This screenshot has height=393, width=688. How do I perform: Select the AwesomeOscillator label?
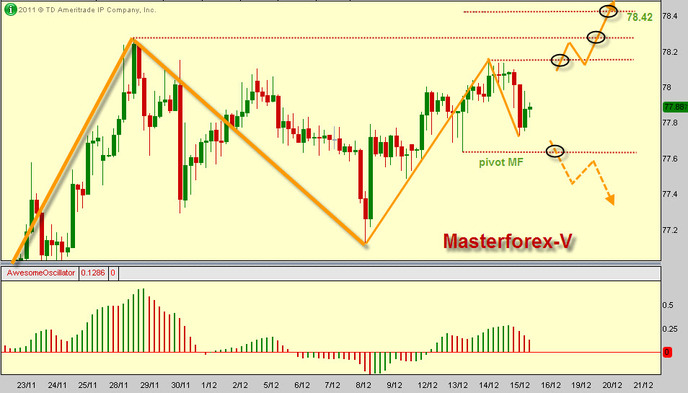point(40,273)
